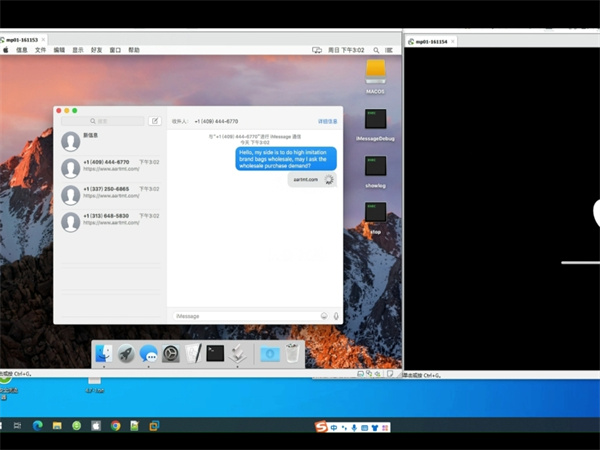Click the microphone dictation icon
The height and width of the screenshot is (450, 600).
pos(336,316)
